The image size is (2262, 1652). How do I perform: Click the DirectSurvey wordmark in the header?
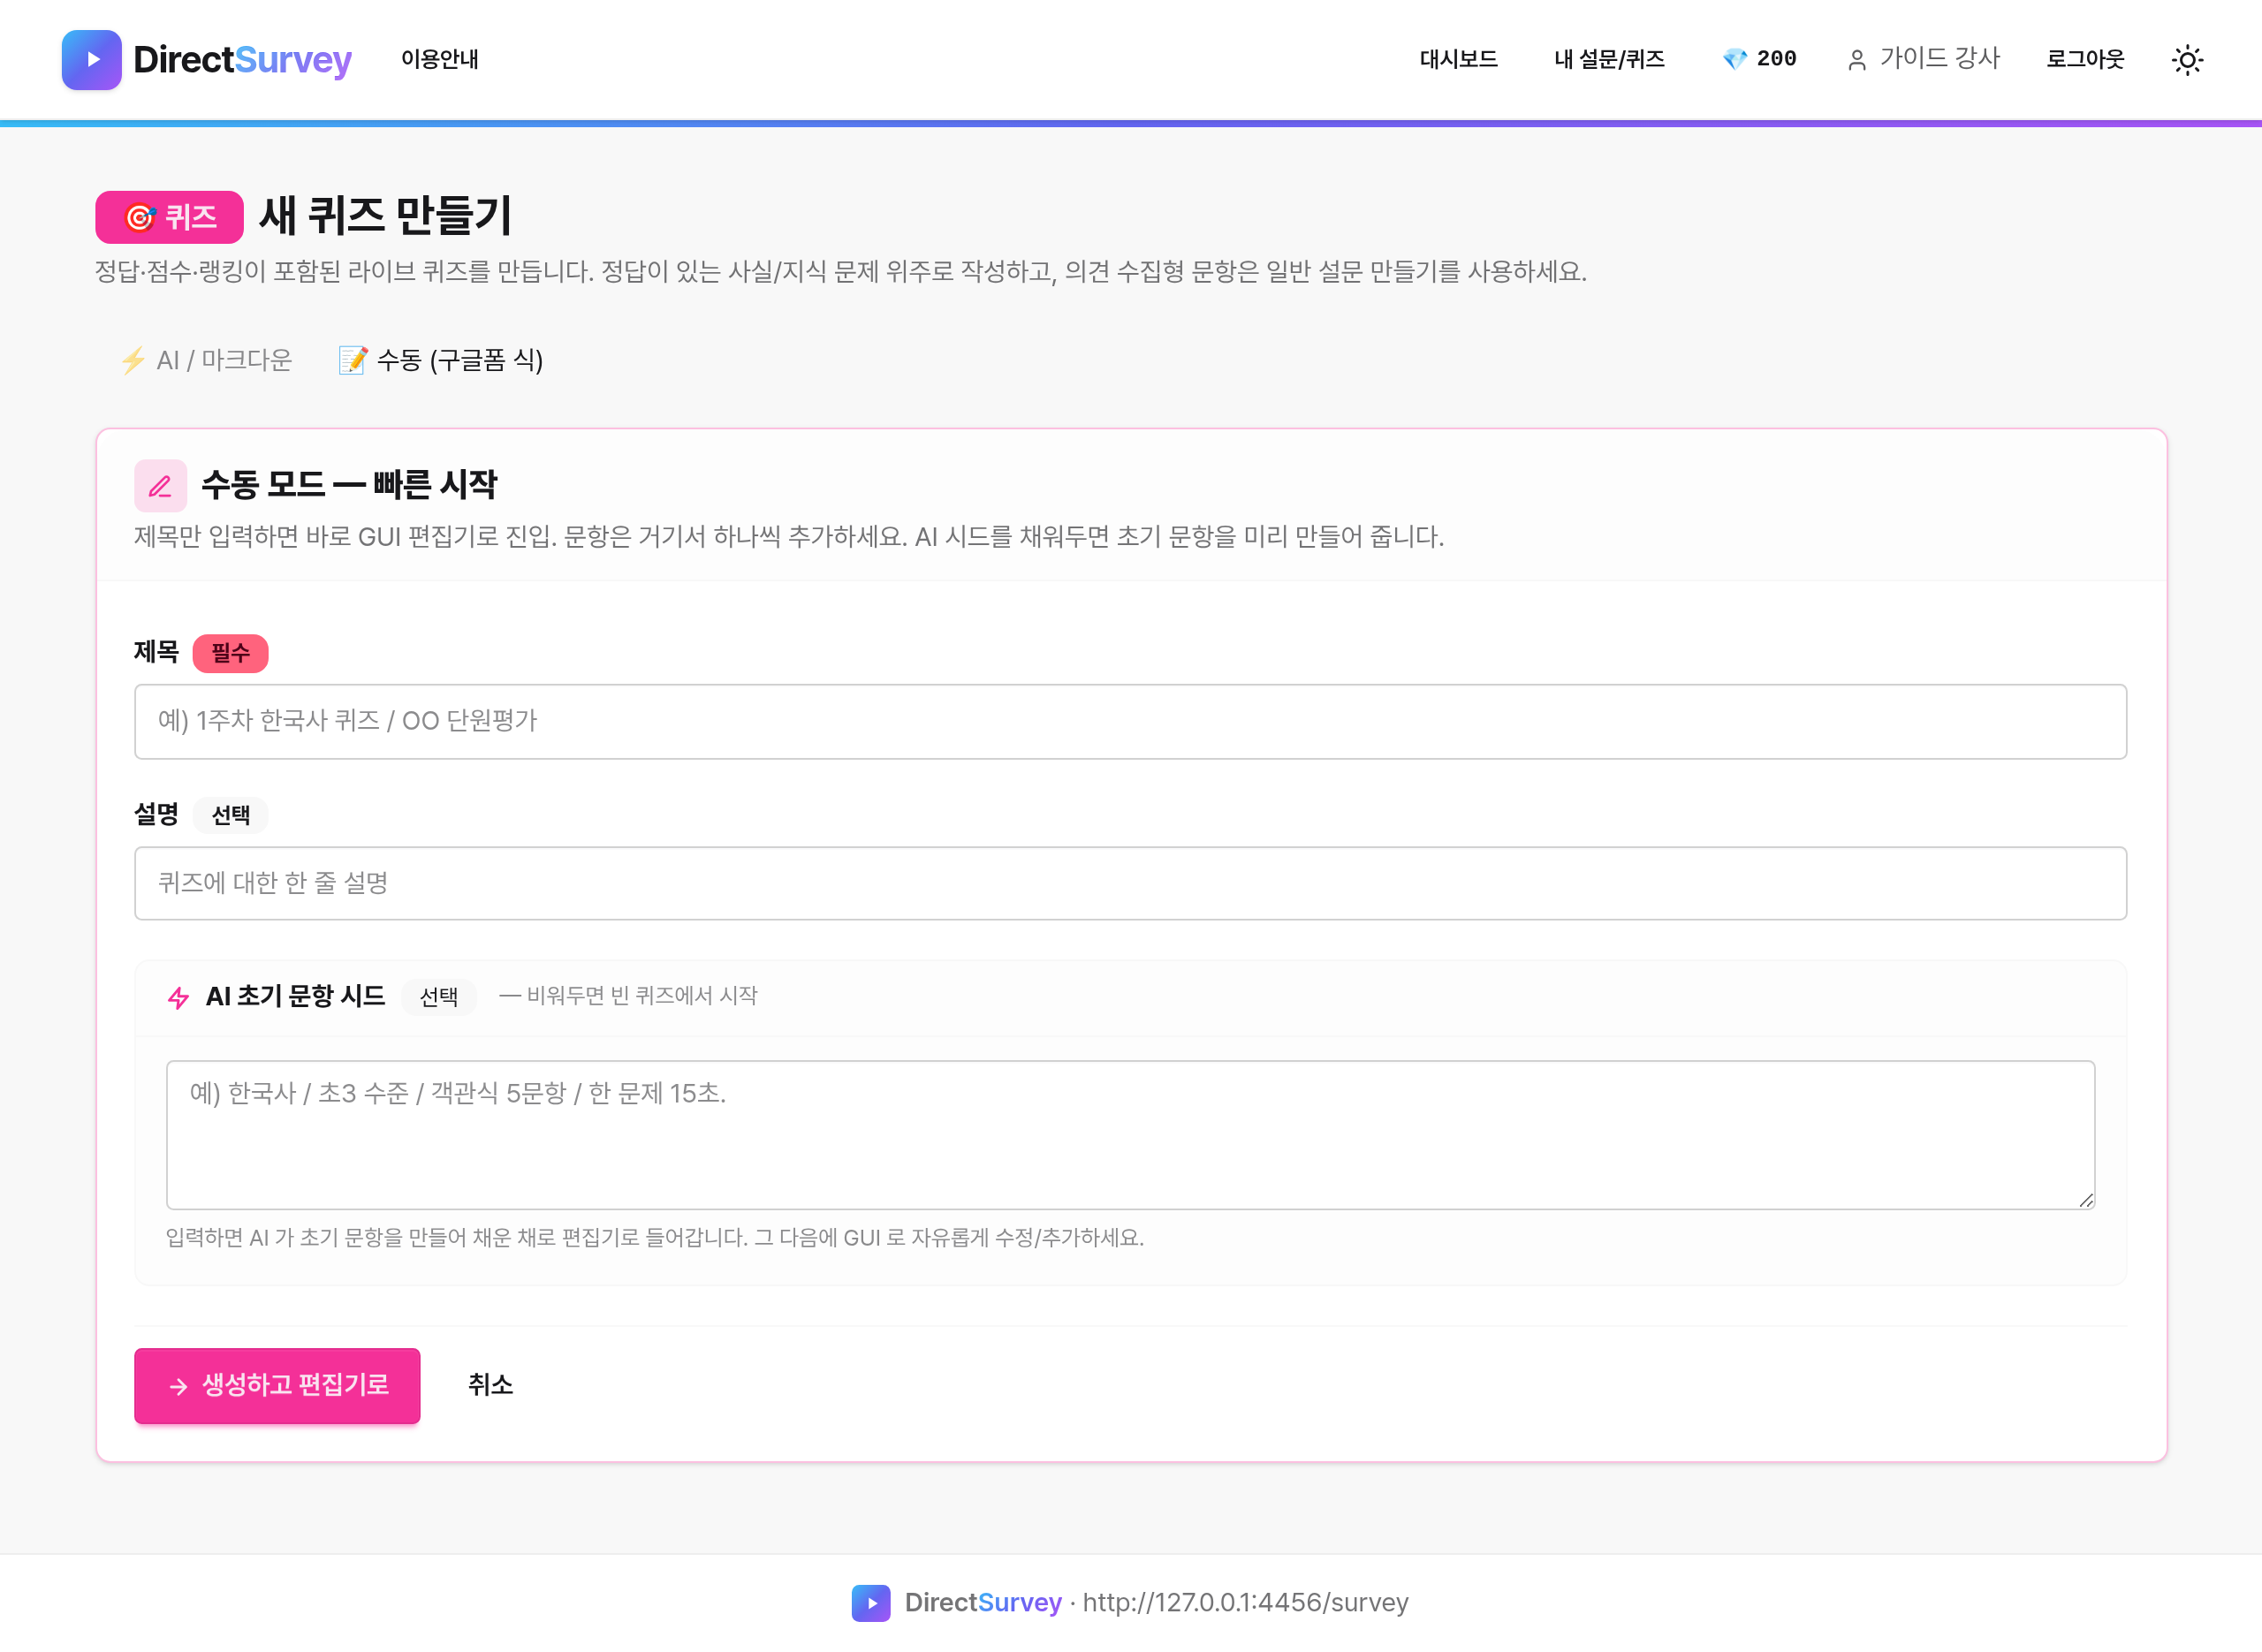point(242,60)
